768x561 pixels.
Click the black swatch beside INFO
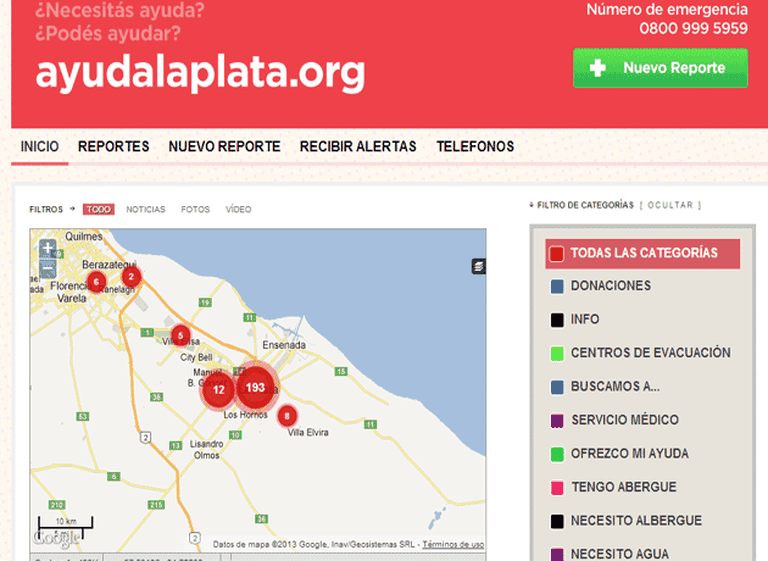pyautogui.click(x=557, y=320)
